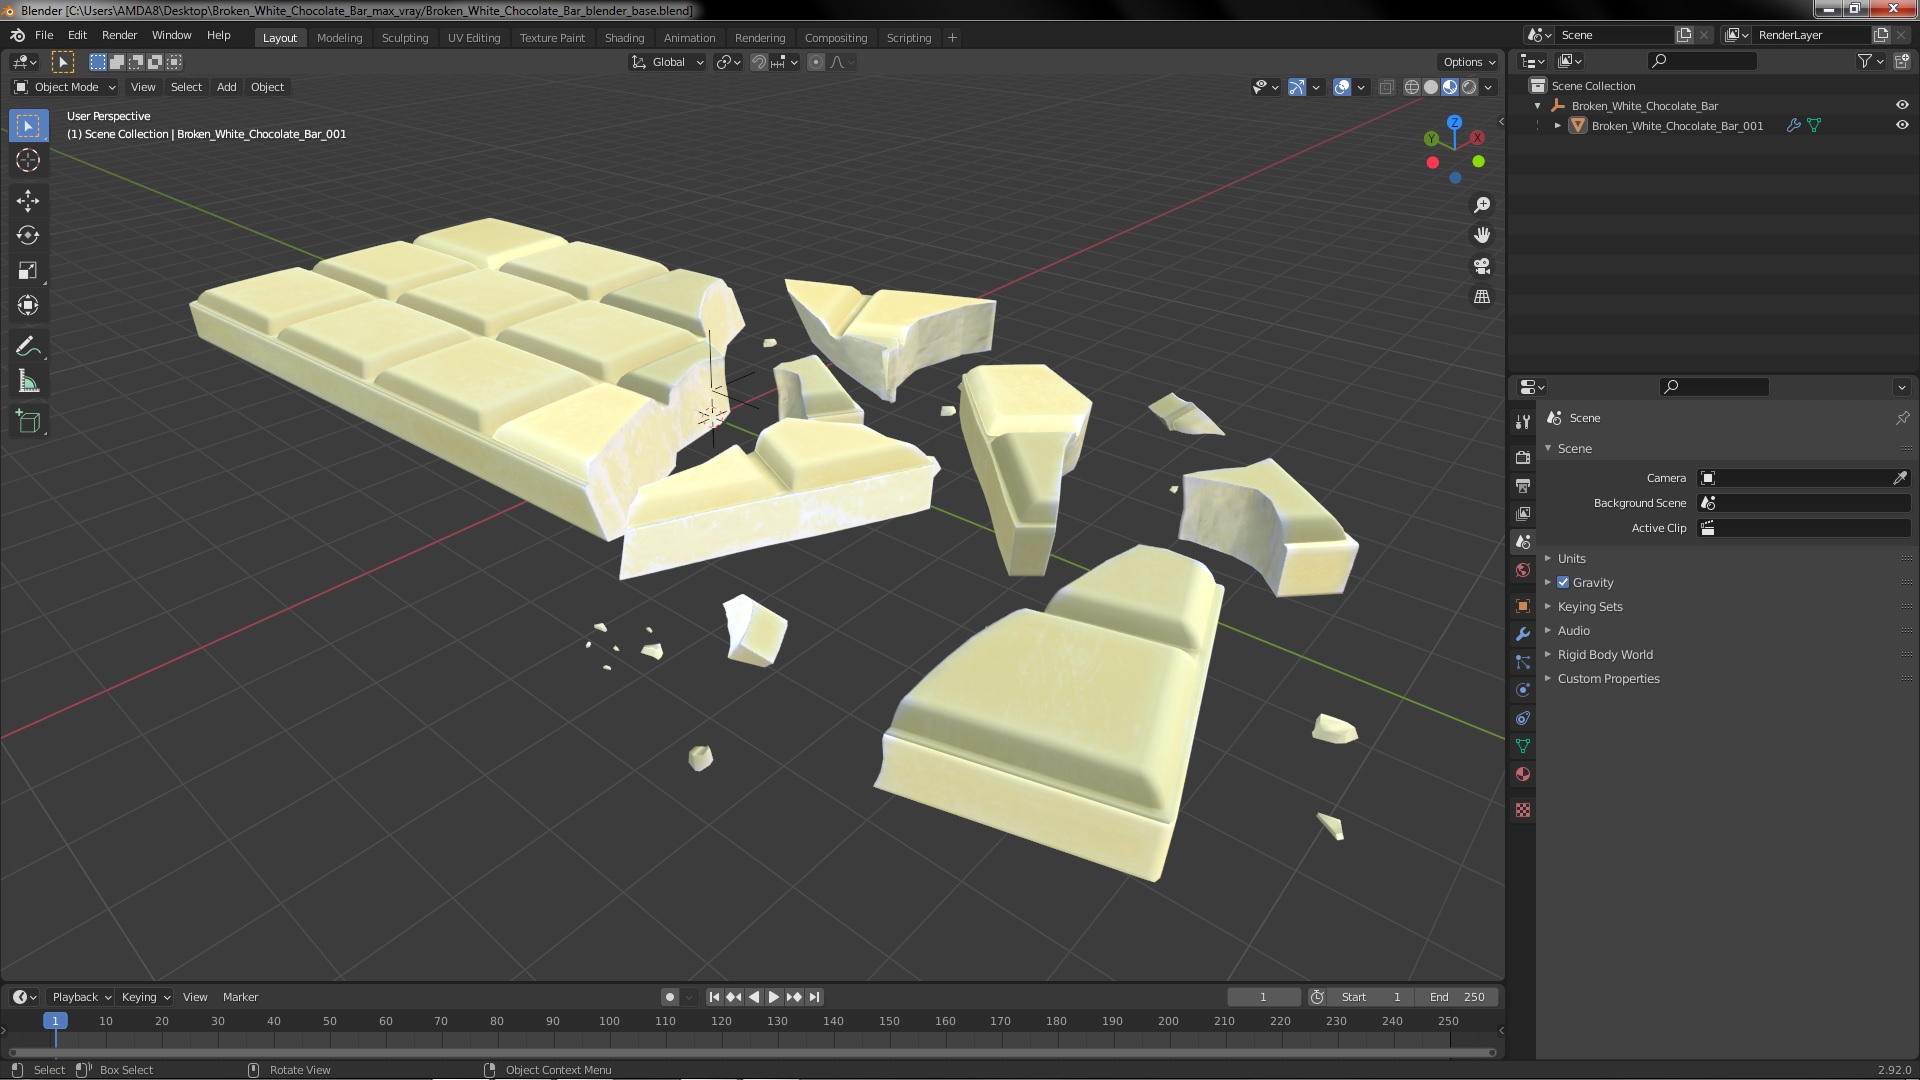
Task: Click the current frame number field
Action: pos(1263,997)
